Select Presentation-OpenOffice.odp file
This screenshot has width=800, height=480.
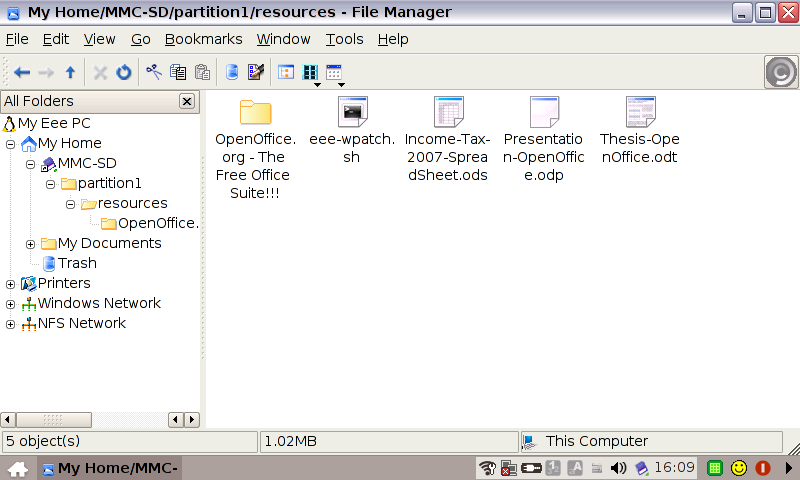point(544,111)
